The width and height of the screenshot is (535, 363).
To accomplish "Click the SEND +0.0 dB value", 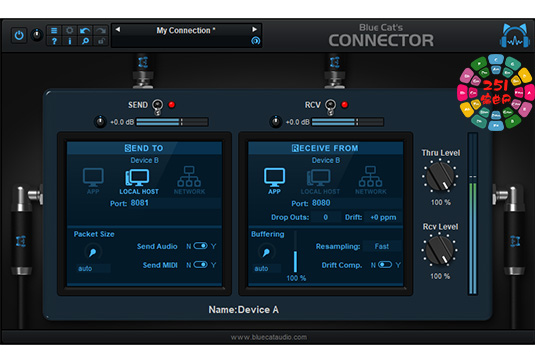I will (x=122, y=122).
